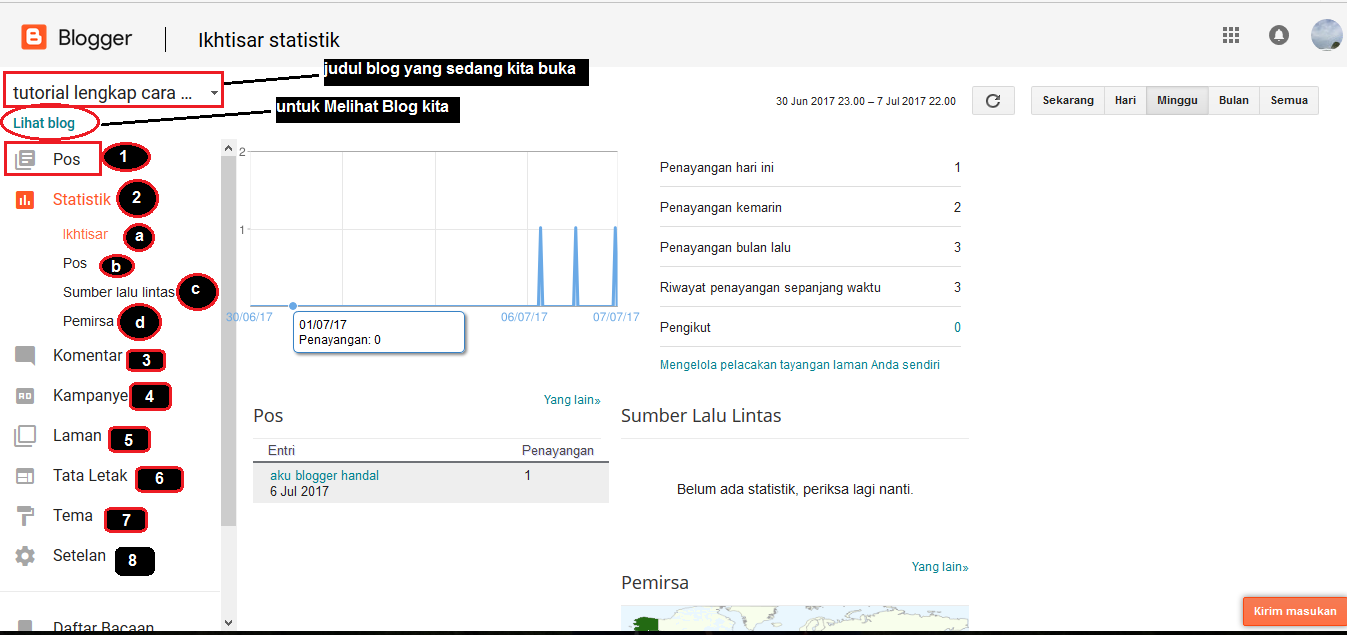1347x635 pixels.
Task: Click the Tema paint roller icon
Action: 25,516
